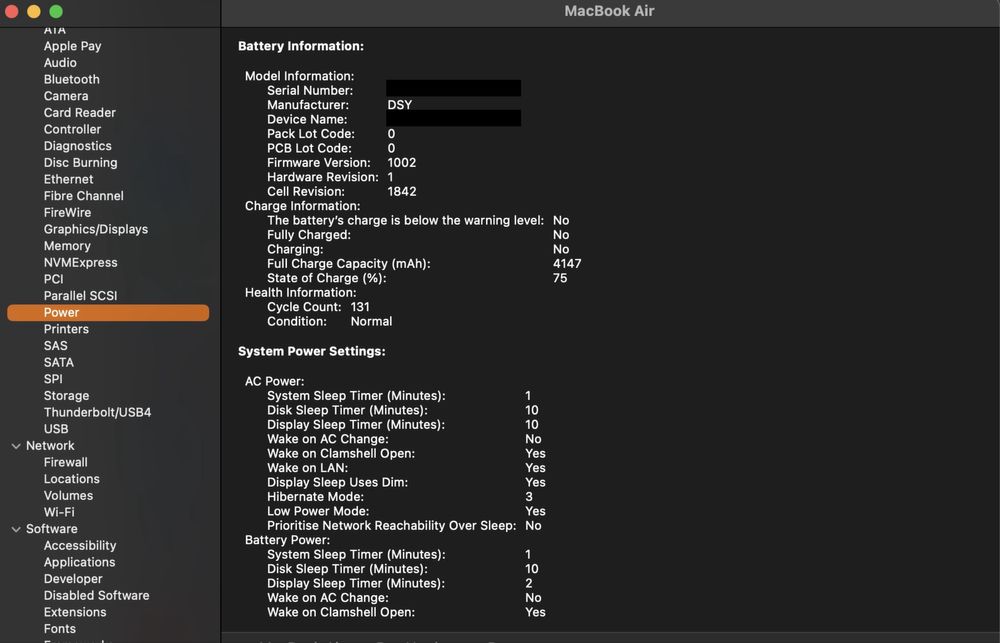Open SATA entry
The height and width of the screenshot is (643, 1000).
point(59,362)
